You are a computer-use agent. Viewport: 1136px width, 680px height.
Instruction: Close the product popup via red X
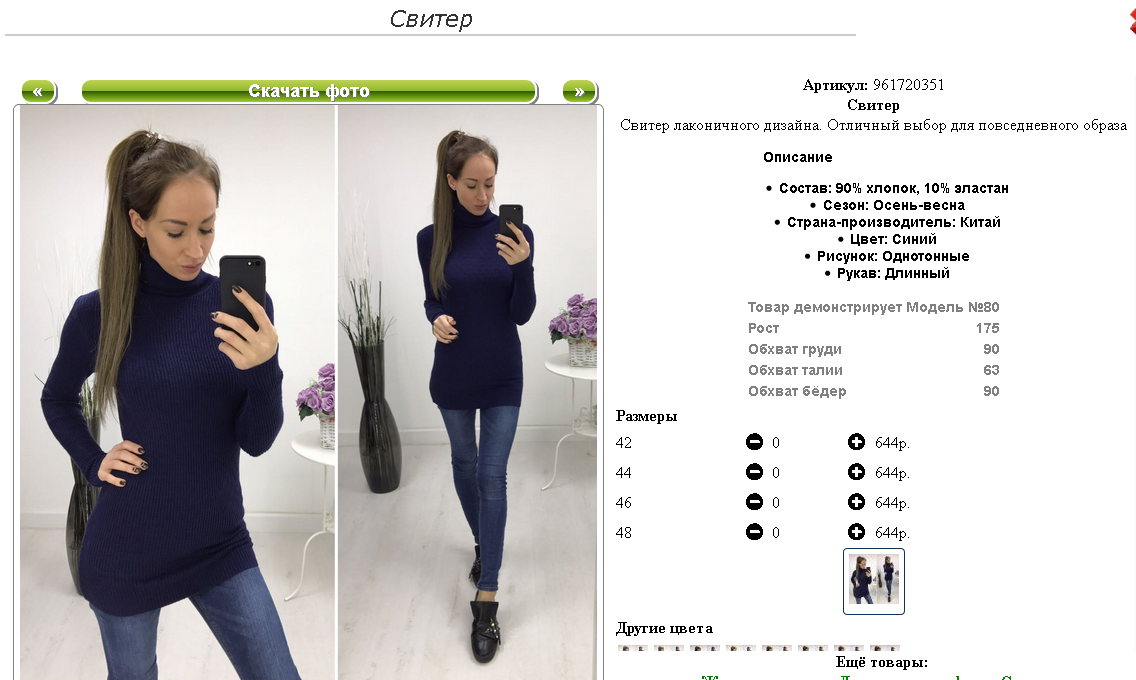tap(1132, 18)
